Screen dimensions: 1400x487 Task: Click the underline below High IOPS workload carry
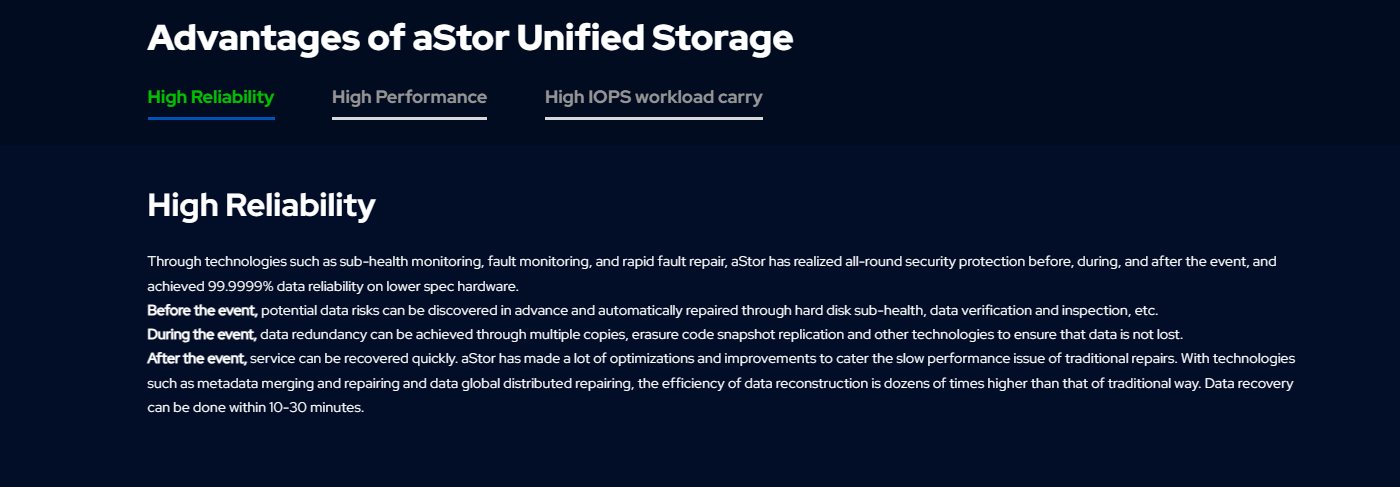(x=654, y=118)
